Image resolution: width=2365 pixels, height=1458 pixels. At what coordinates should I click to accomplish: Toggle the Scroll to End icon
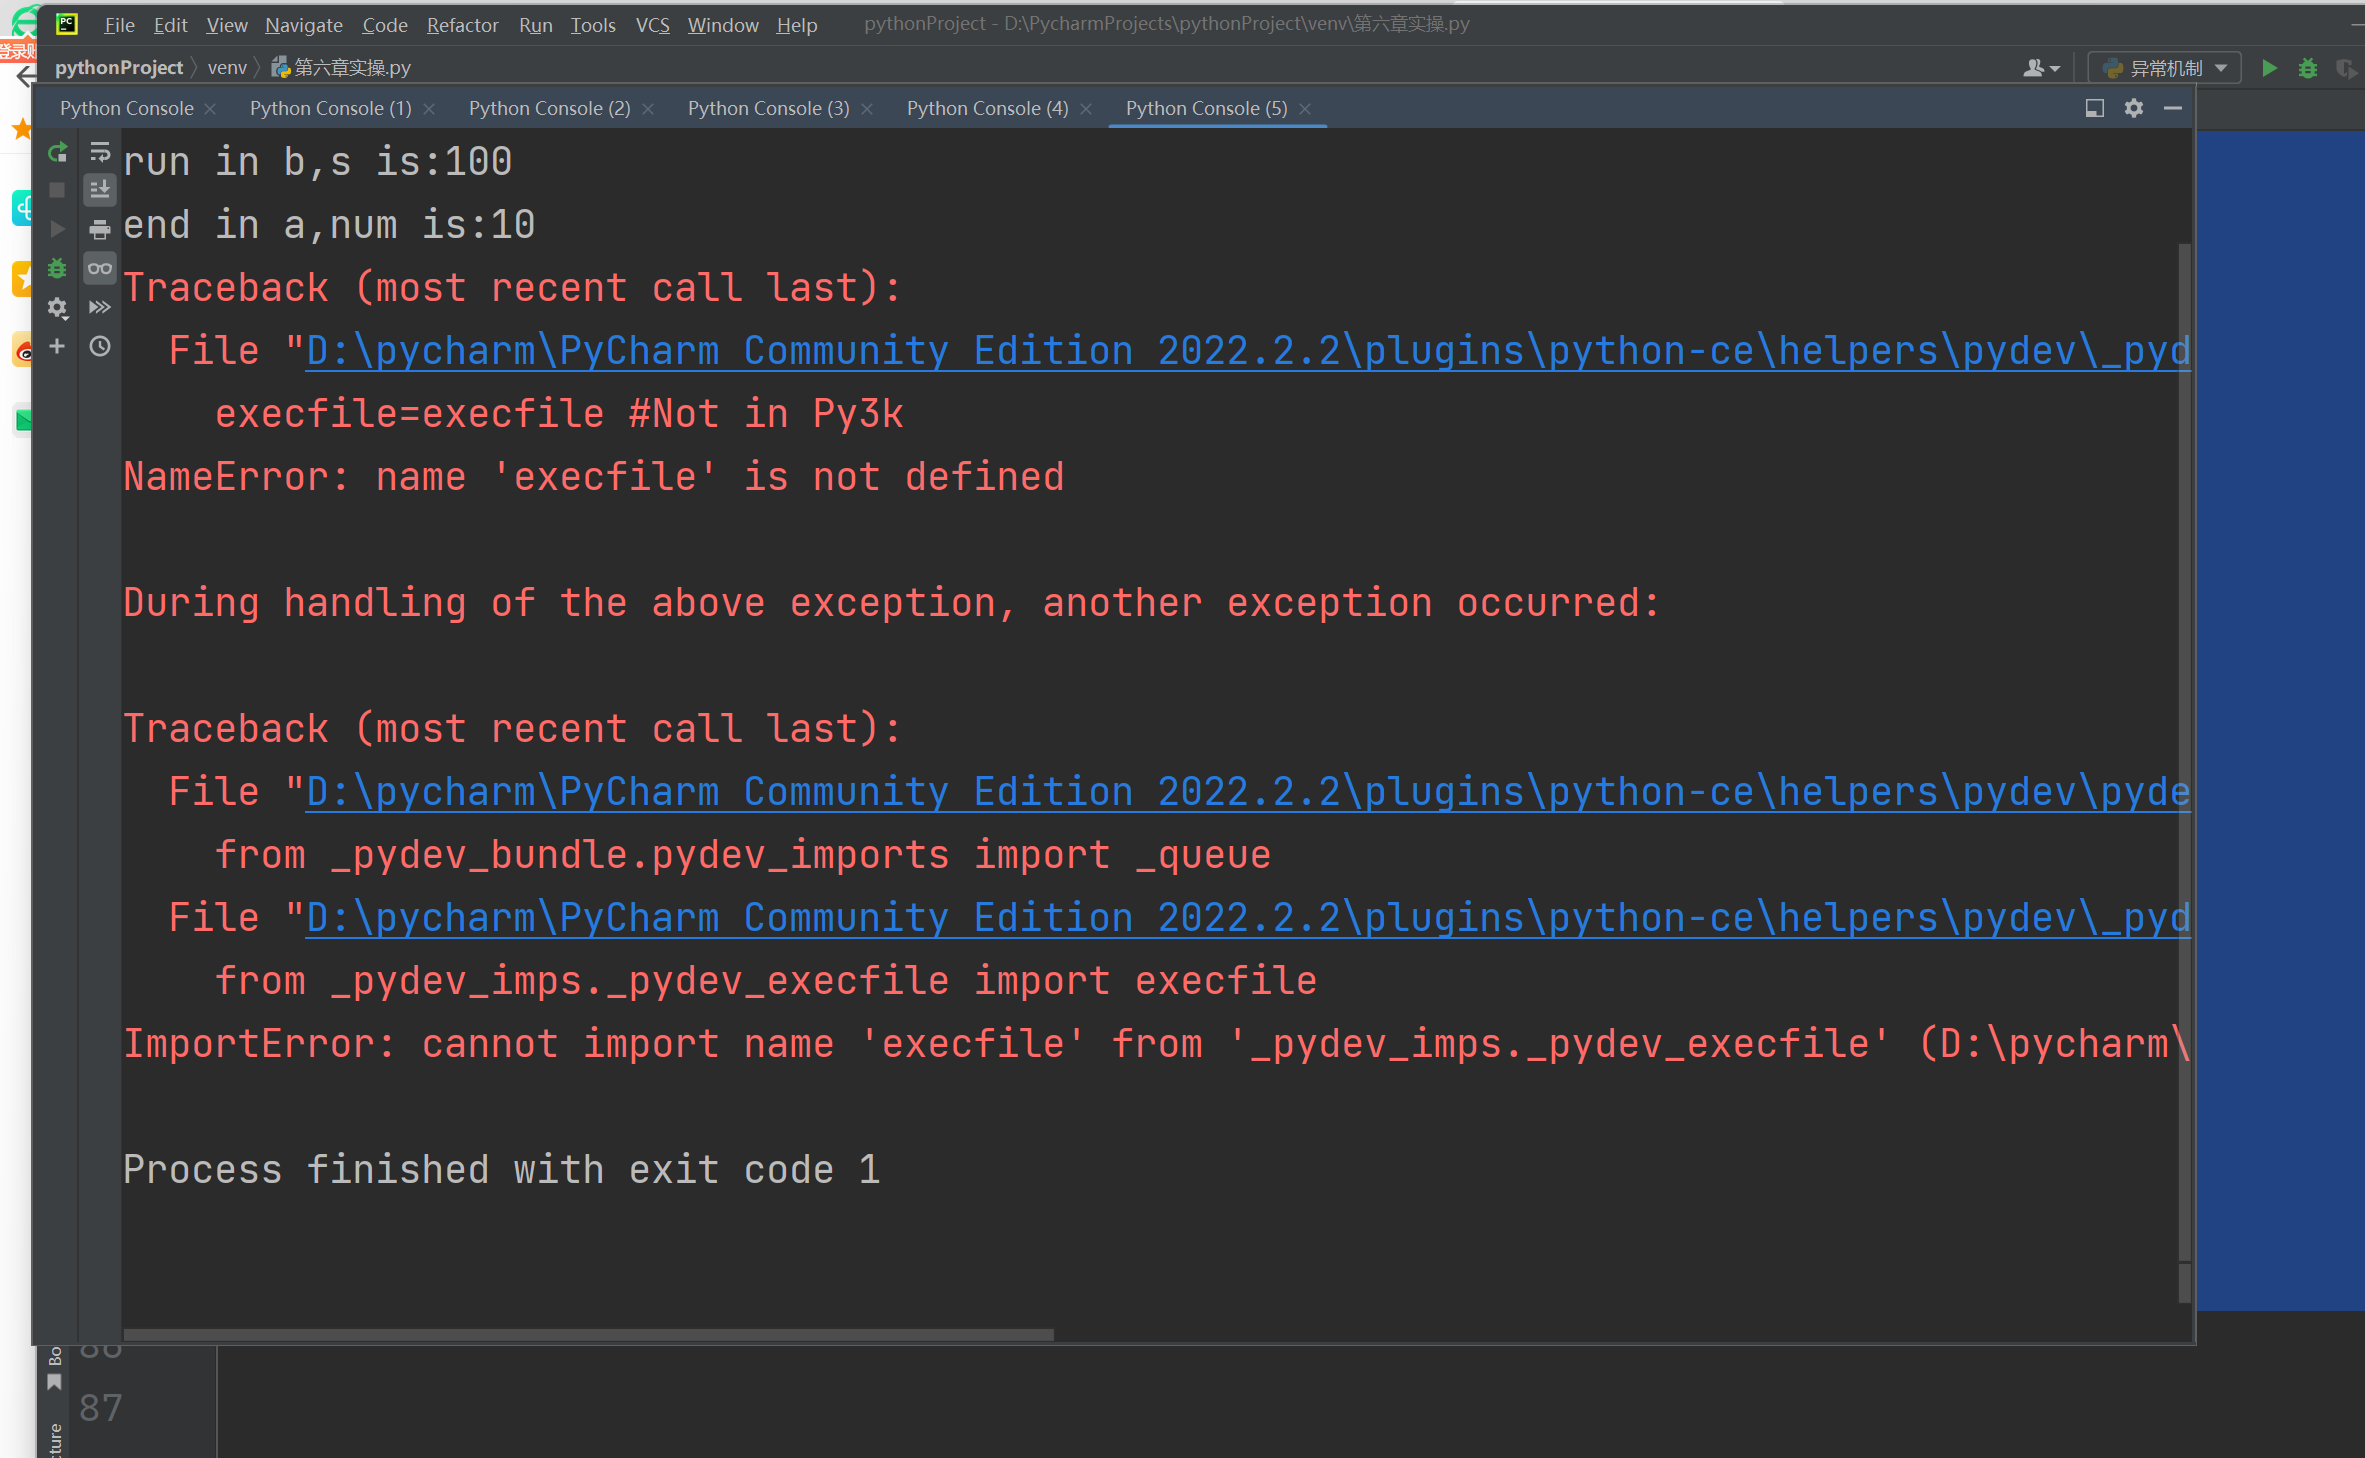(x=100, y=190)
